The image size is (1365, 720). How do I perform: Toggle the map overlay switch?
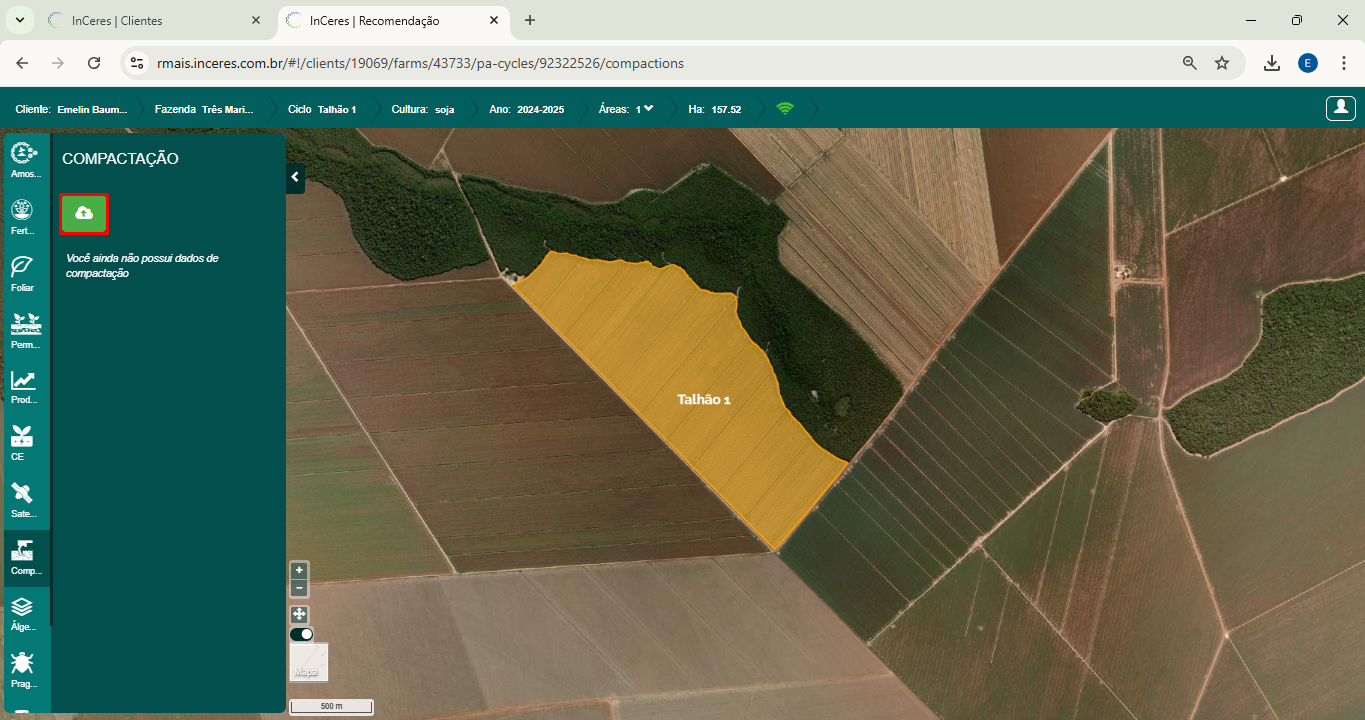click(301, 634)
